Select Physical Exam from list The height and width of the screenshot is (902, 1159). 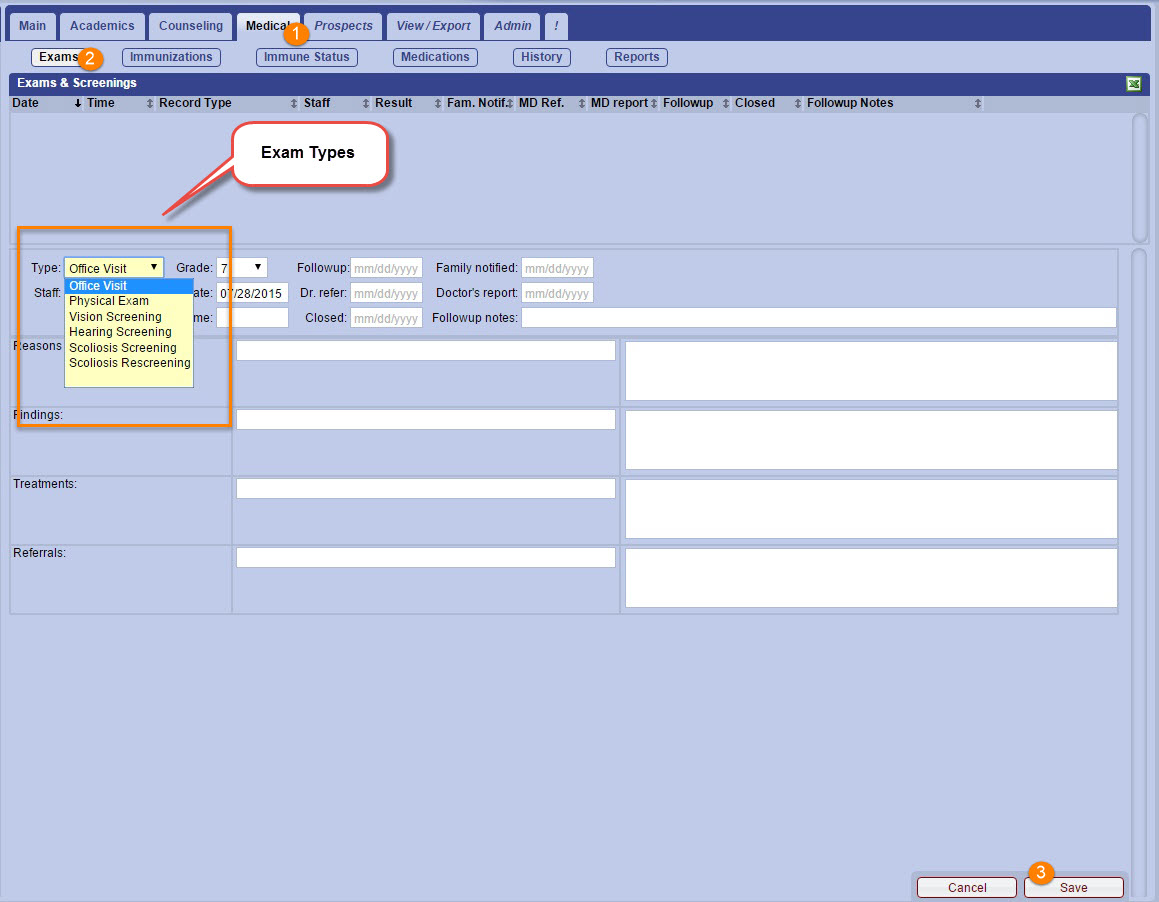tap(109, 301)
